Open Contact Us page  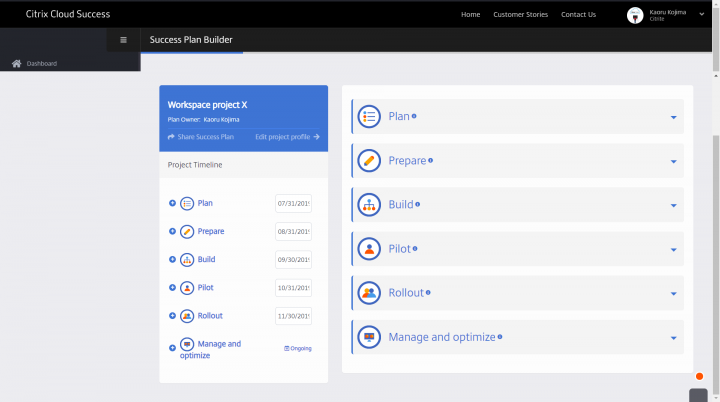point(579,14)
